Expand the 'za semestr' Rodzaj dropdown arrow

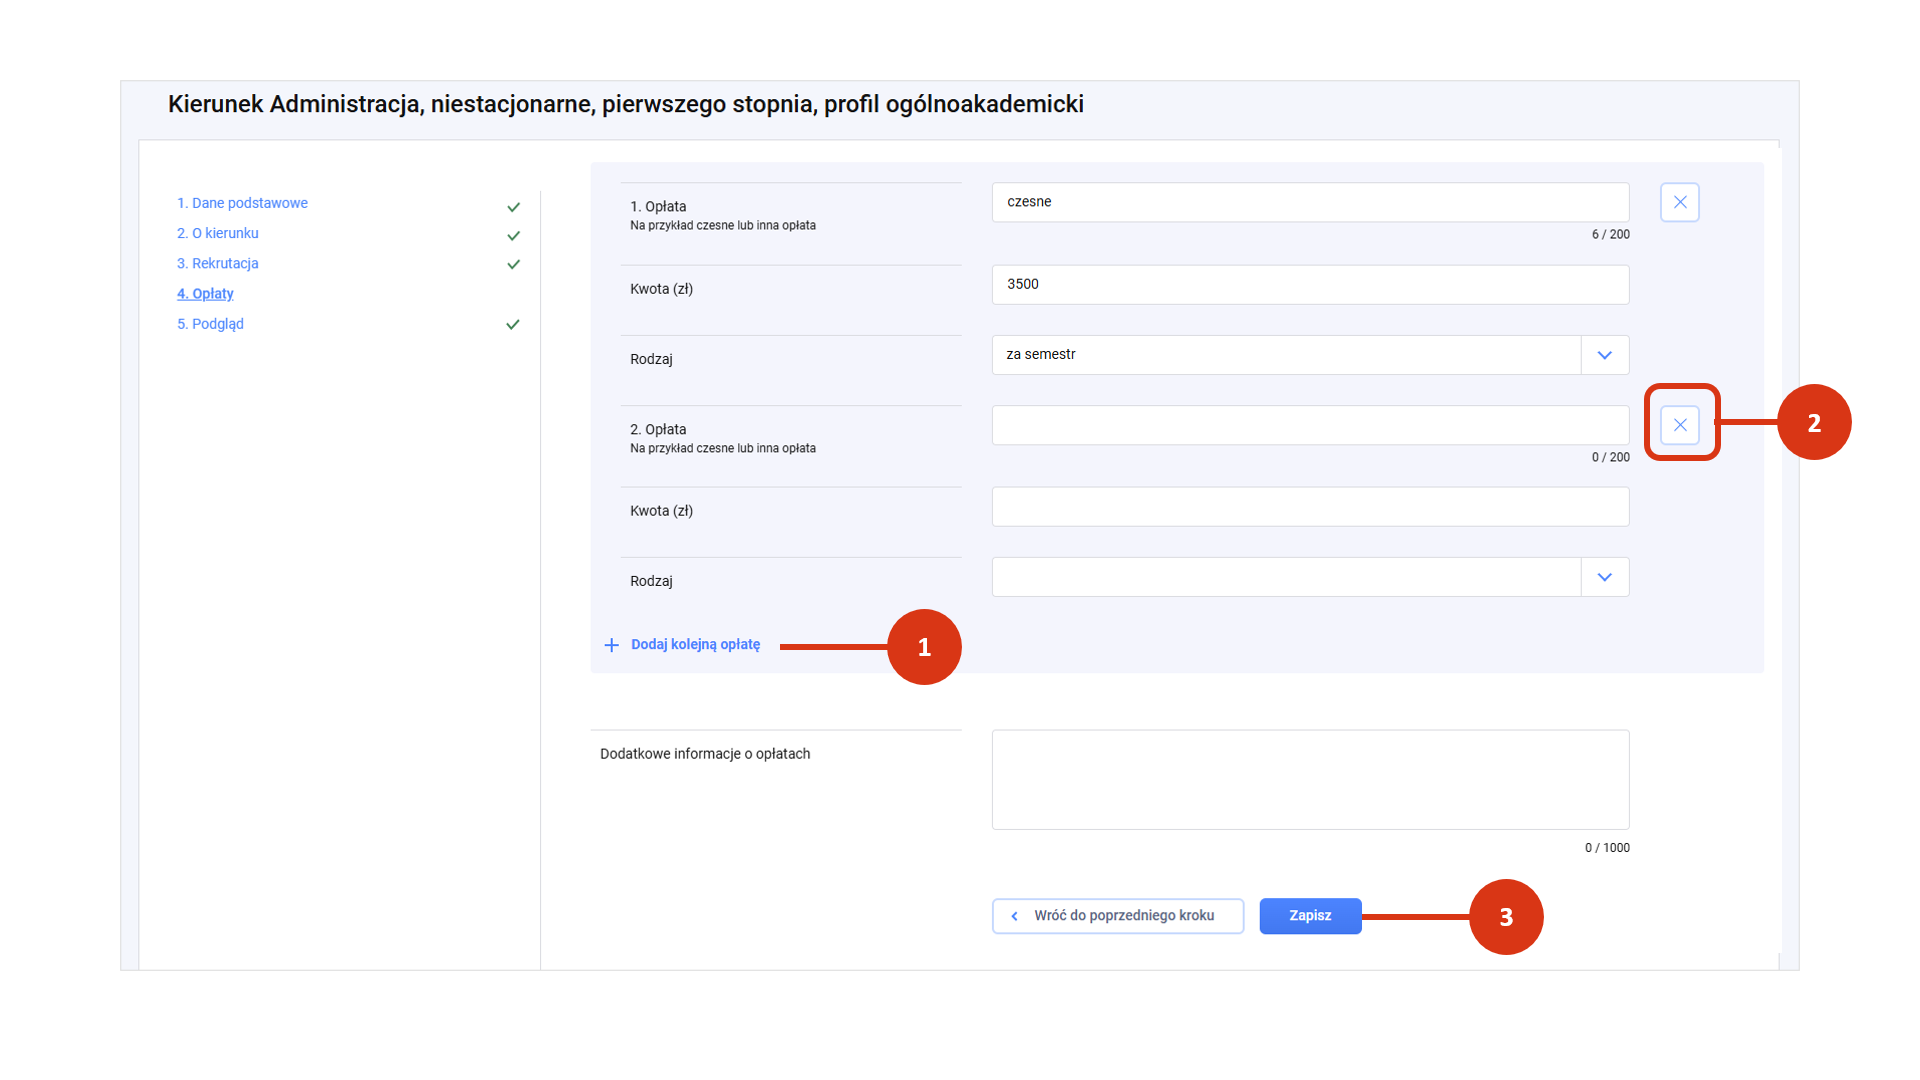point(1604,355)
